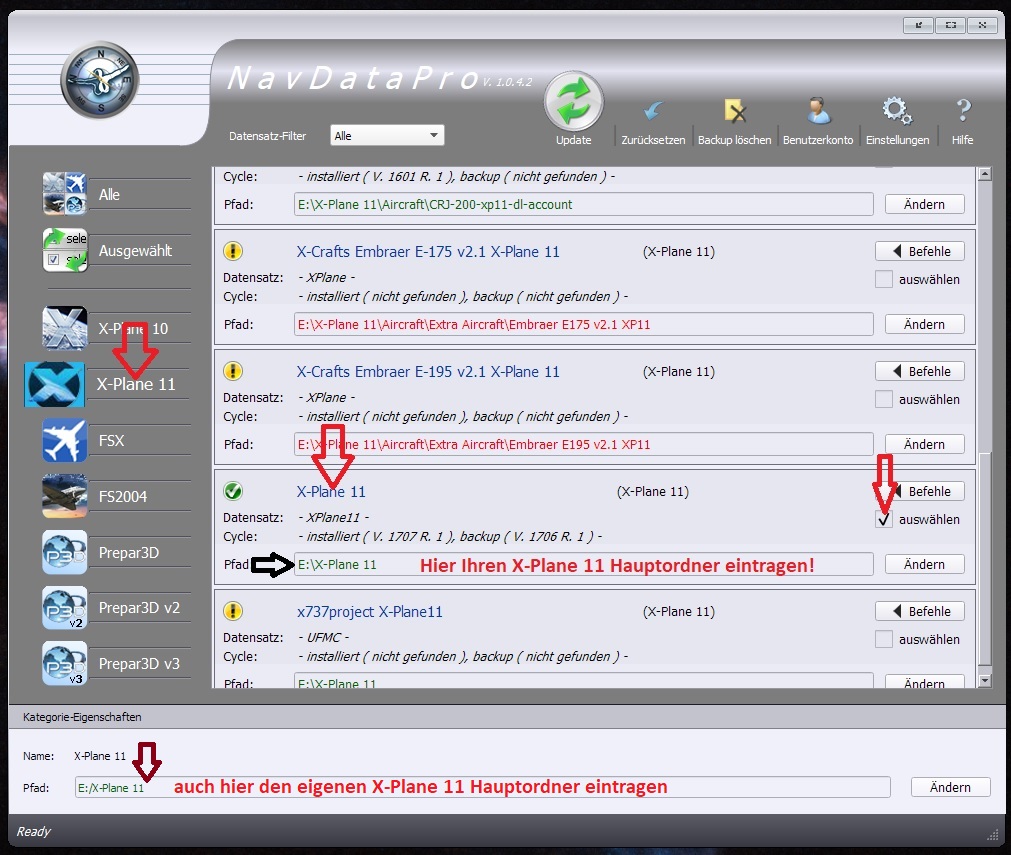
Task: Click the Ready status text
Action: [34, 831]
